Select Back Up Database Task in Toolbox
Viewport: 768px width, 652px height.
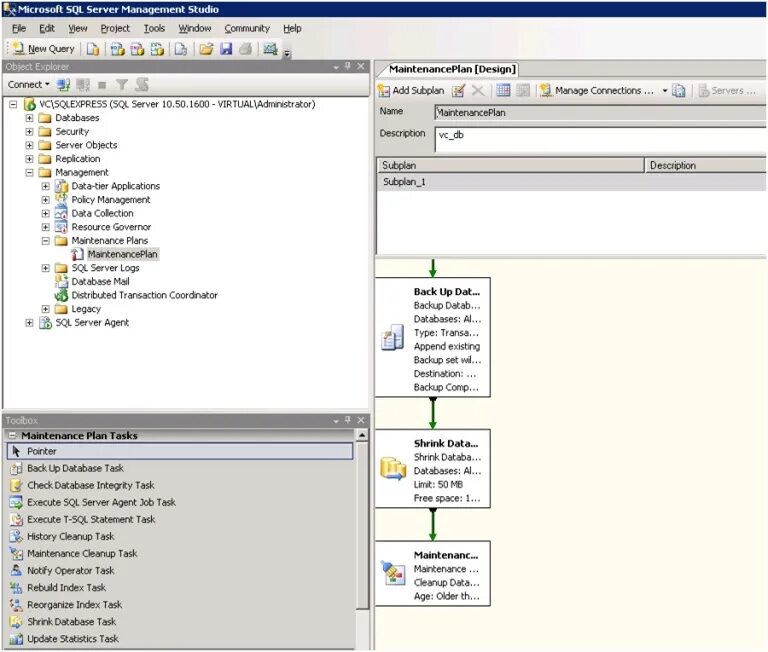[x=75, y=468]
